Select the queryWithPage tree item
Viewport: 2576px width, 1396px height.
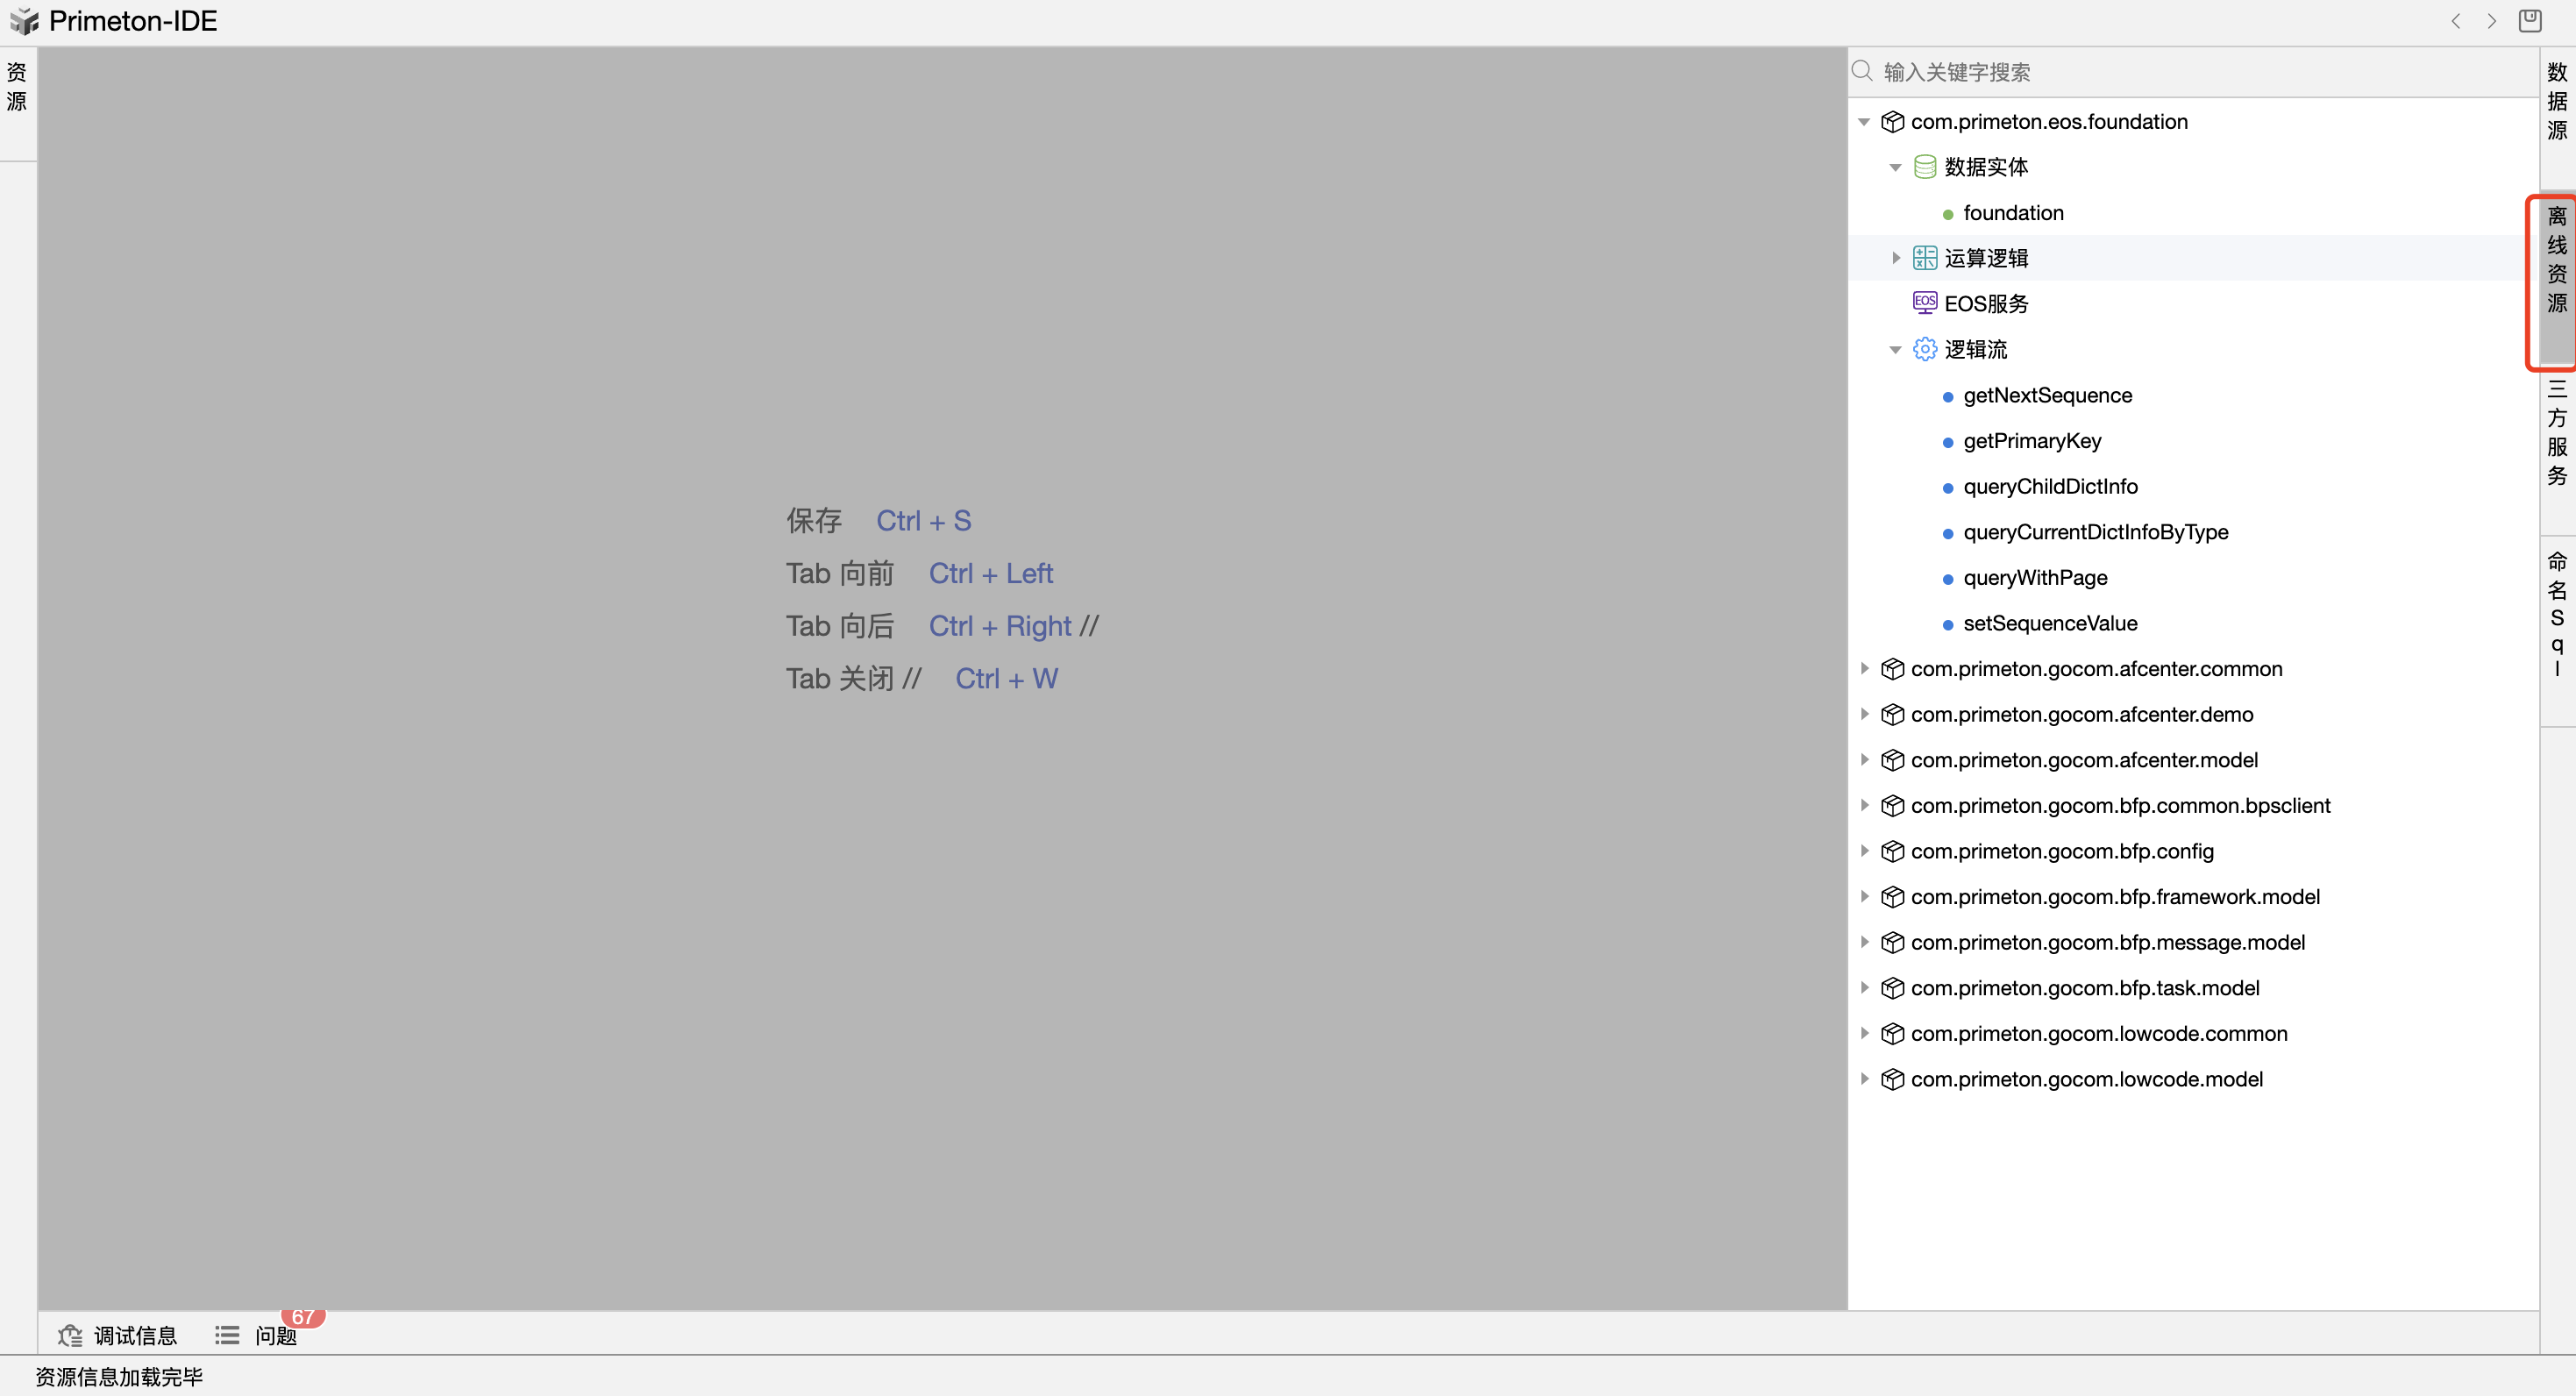(2034, 578)
